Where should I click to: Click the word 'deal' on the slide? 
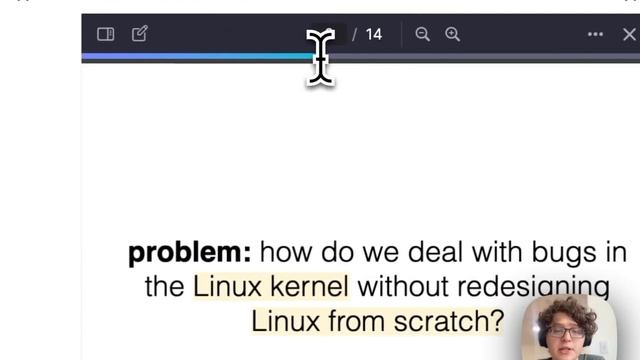(x=435, y=252)
